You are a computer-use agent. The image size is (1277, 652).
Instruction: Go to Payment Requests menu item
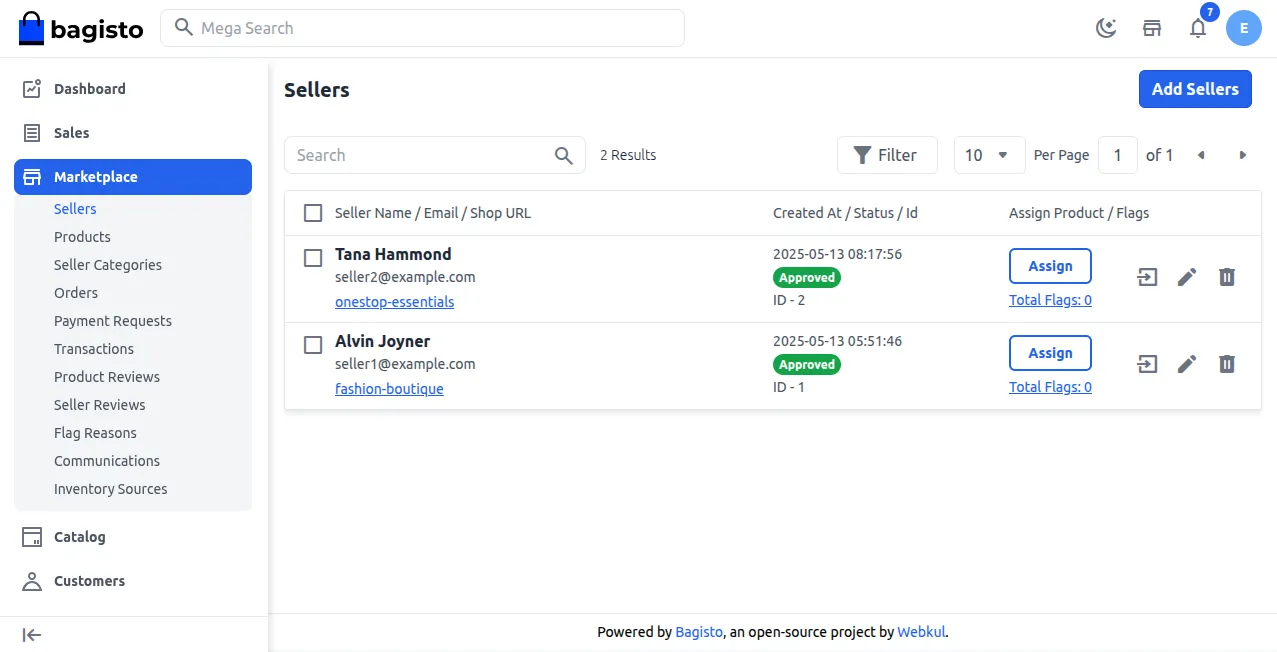click(113, 321)
